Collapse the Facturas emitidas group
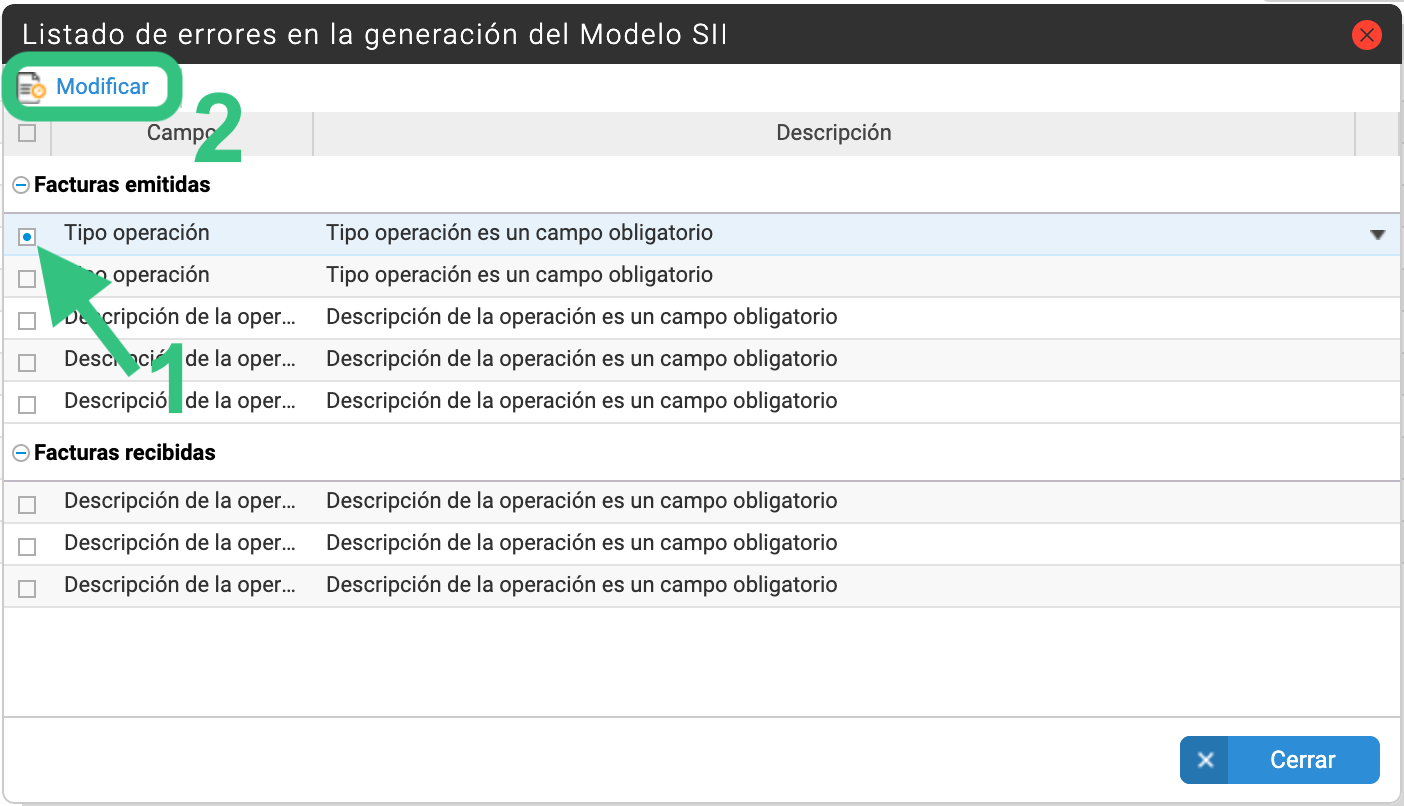1404x806 pixels. coord(21,185)
